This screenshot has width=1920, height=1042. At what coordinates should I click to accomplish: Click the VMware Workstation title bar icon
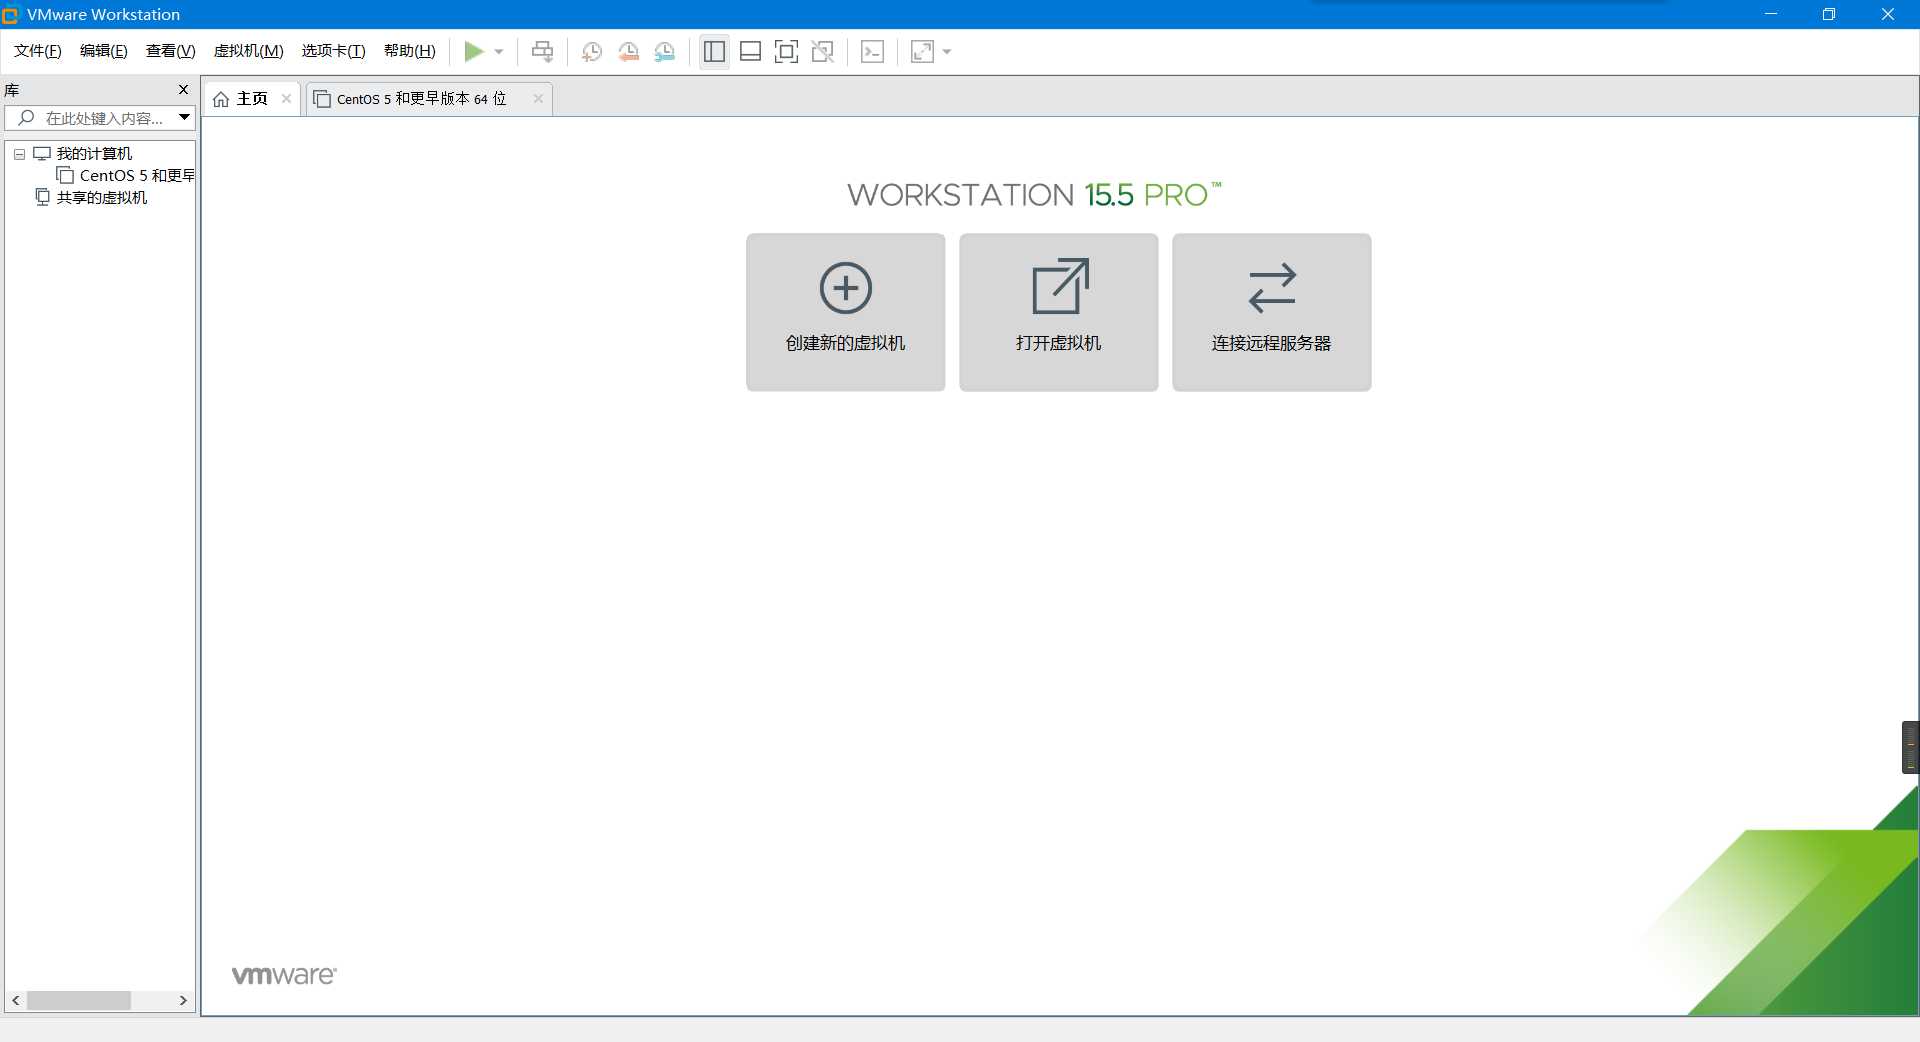[10, 14]
